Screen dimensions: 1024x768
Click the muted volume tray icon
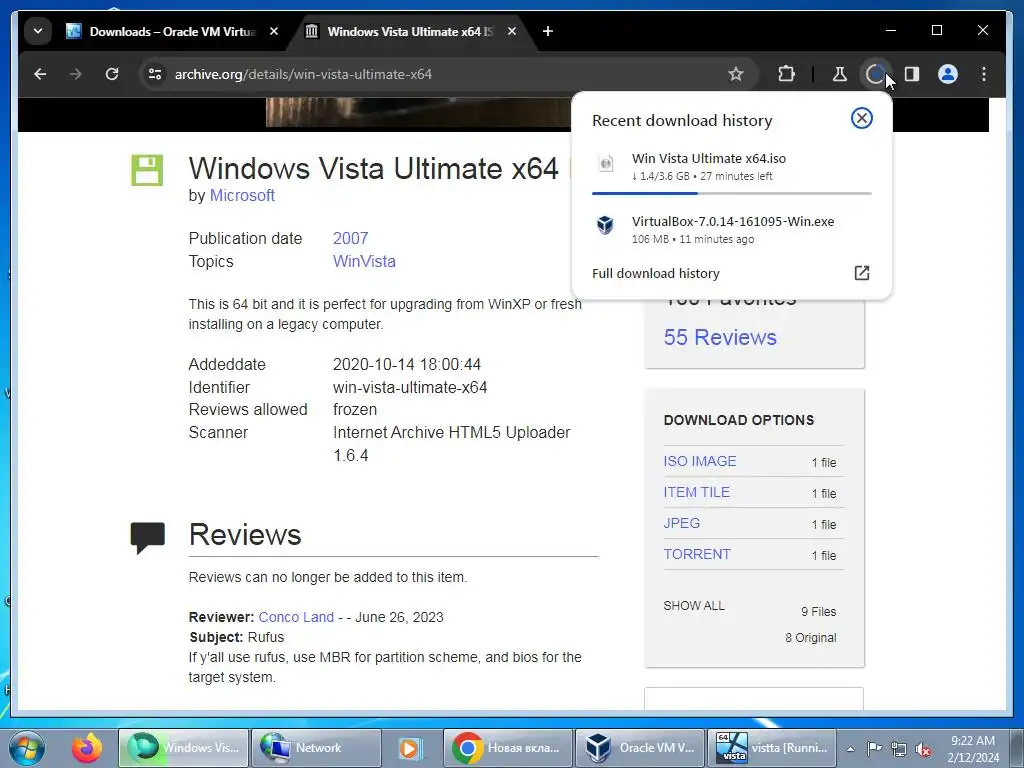click(923, 749)
